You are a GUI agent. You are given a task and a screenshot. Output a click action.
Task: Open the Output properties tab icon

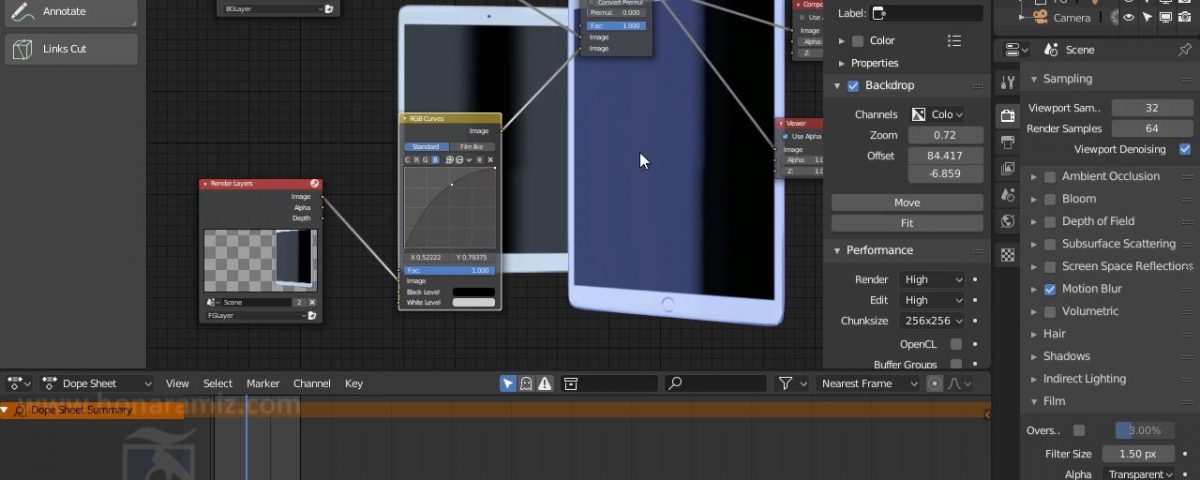point(1008,143)
